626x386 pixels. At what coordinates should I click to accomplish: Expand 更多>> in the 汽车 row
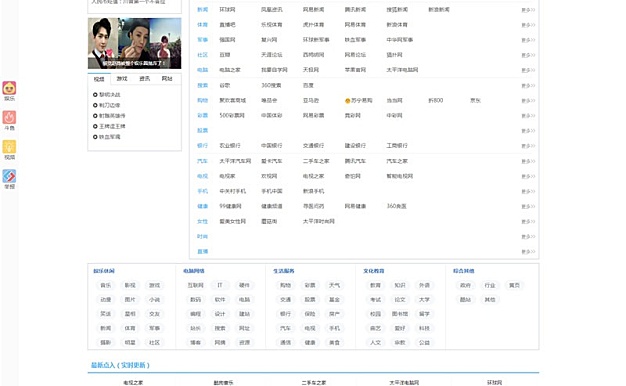(528, 161)
